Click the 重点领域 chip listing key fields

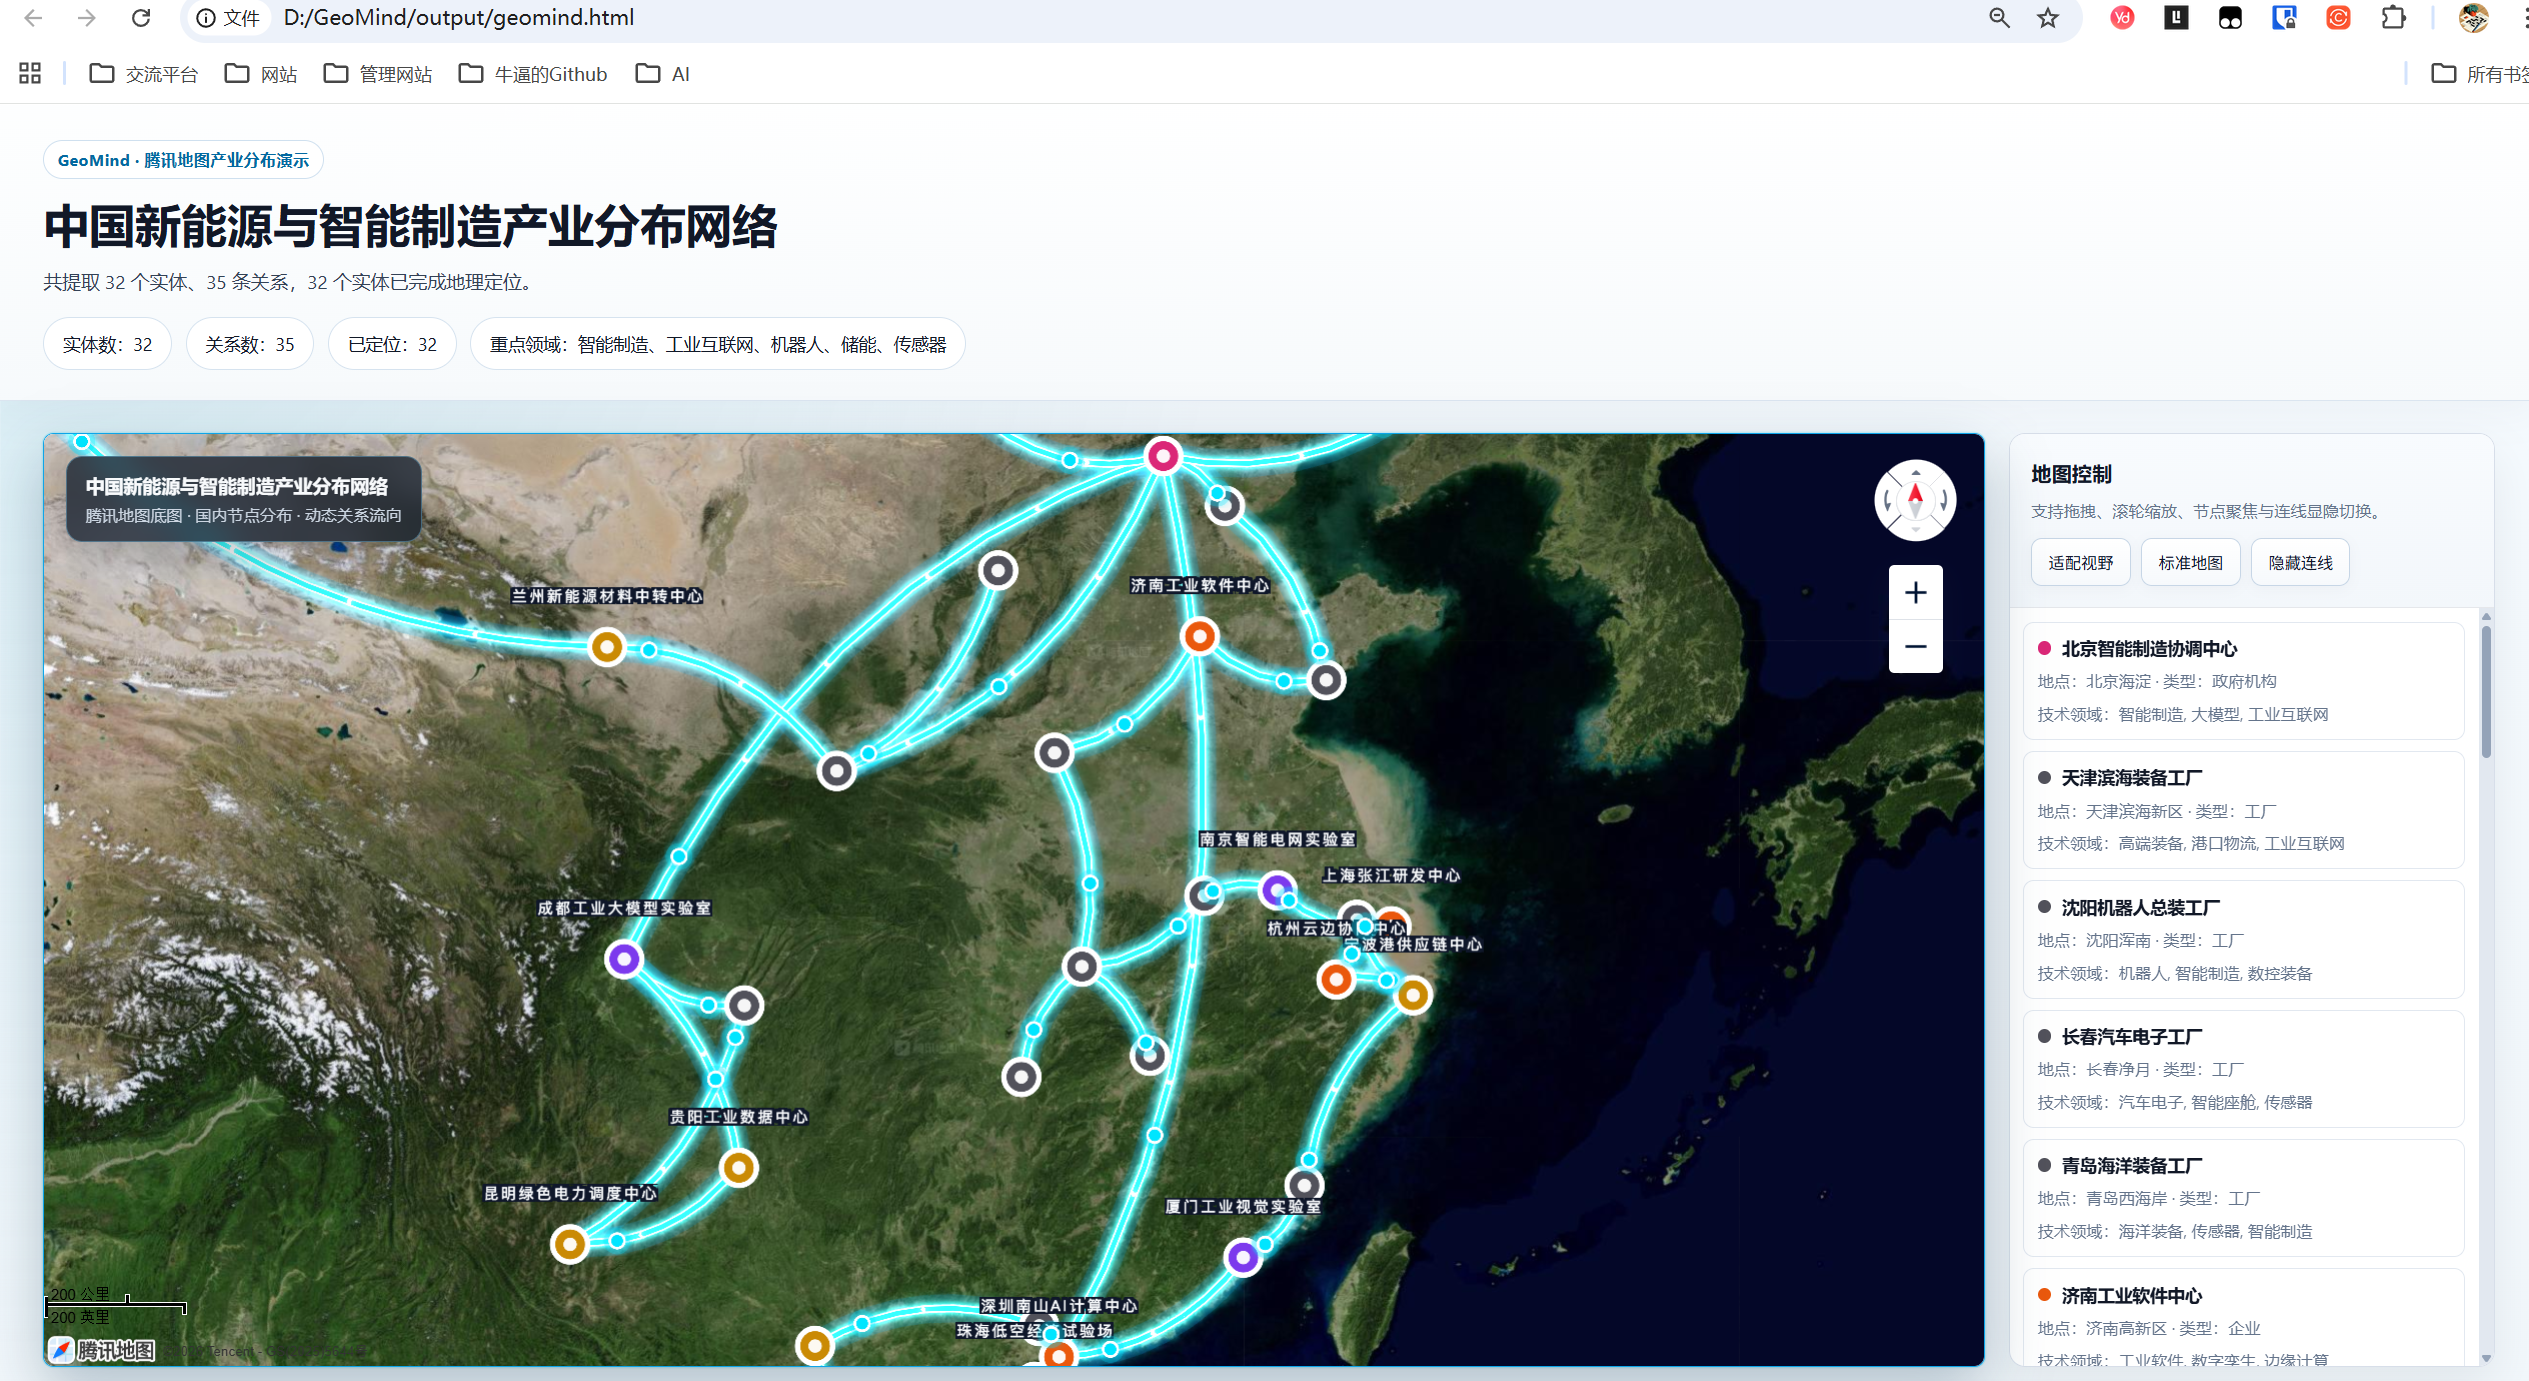tap(717, 344)
